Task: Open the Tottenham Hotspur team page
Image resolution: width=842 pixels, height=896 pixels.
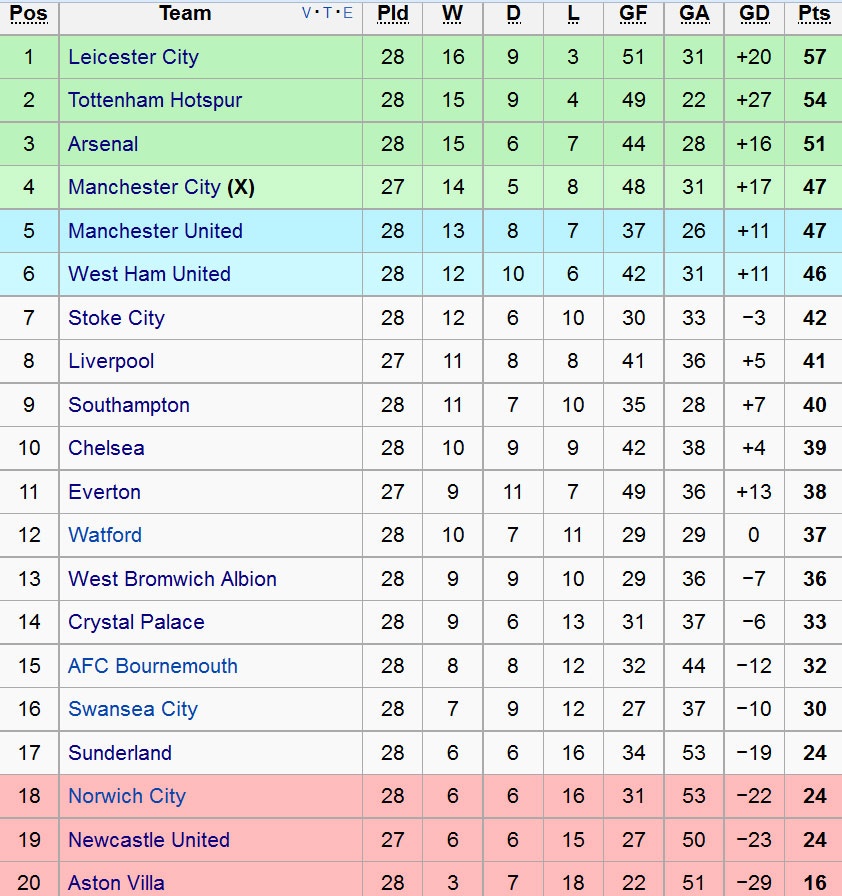Action: pos(155,100)
